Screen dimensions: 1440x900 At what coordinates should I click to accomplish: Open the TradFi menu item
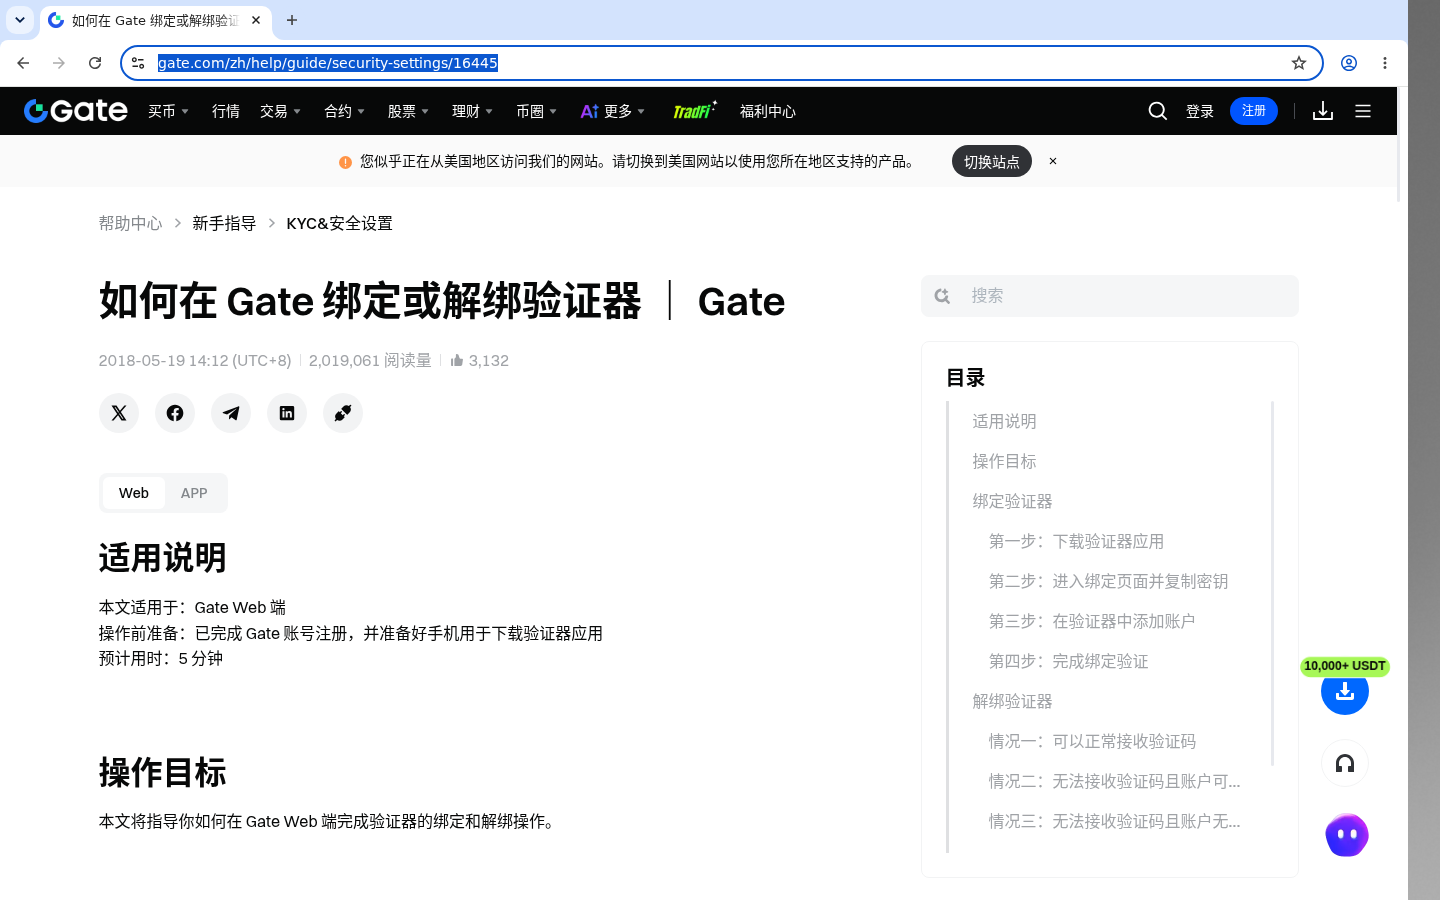click(x=694, y=110)
